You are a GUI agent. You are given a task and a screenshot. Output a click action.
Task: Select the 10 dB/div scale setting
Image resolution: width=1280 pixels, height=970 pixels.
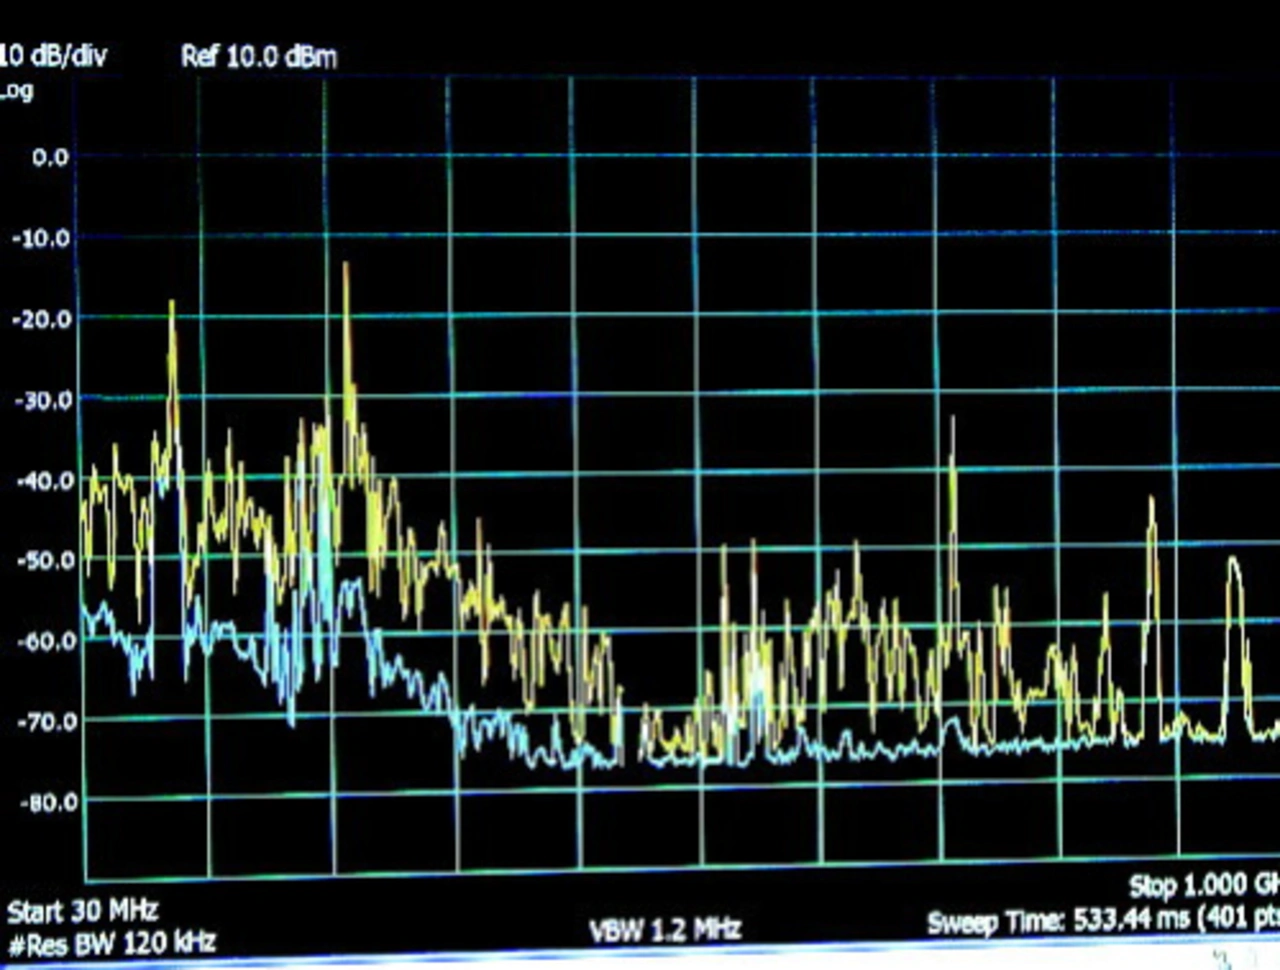[54, 55]
